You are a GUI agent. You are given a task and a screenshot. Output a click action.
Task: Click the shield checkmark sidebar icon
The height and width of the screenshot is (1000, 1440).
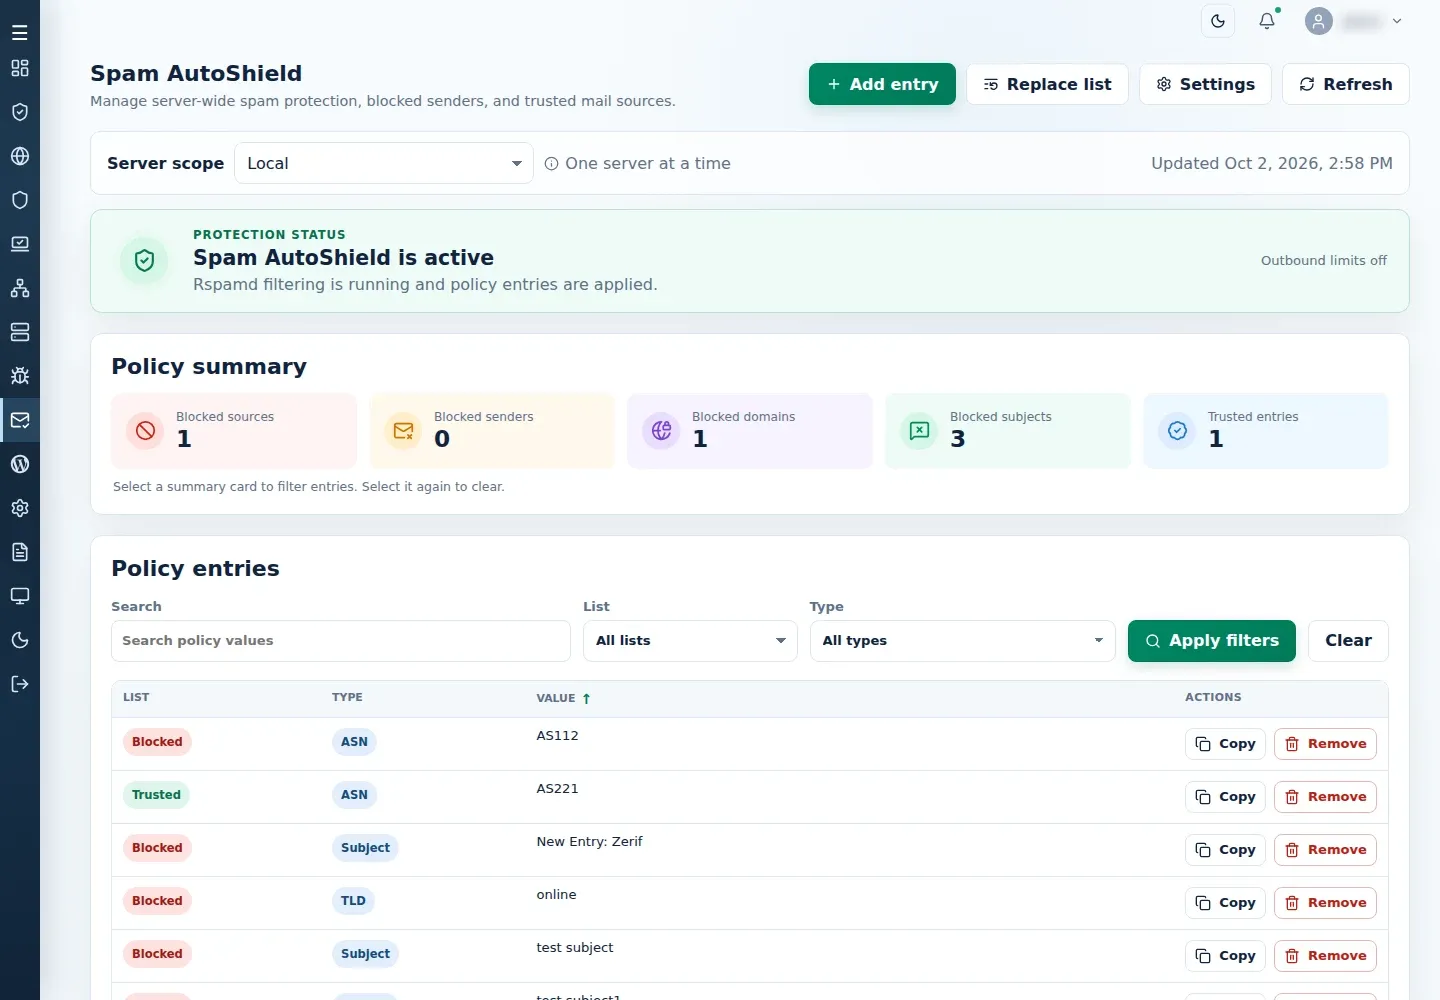point(20,112)
